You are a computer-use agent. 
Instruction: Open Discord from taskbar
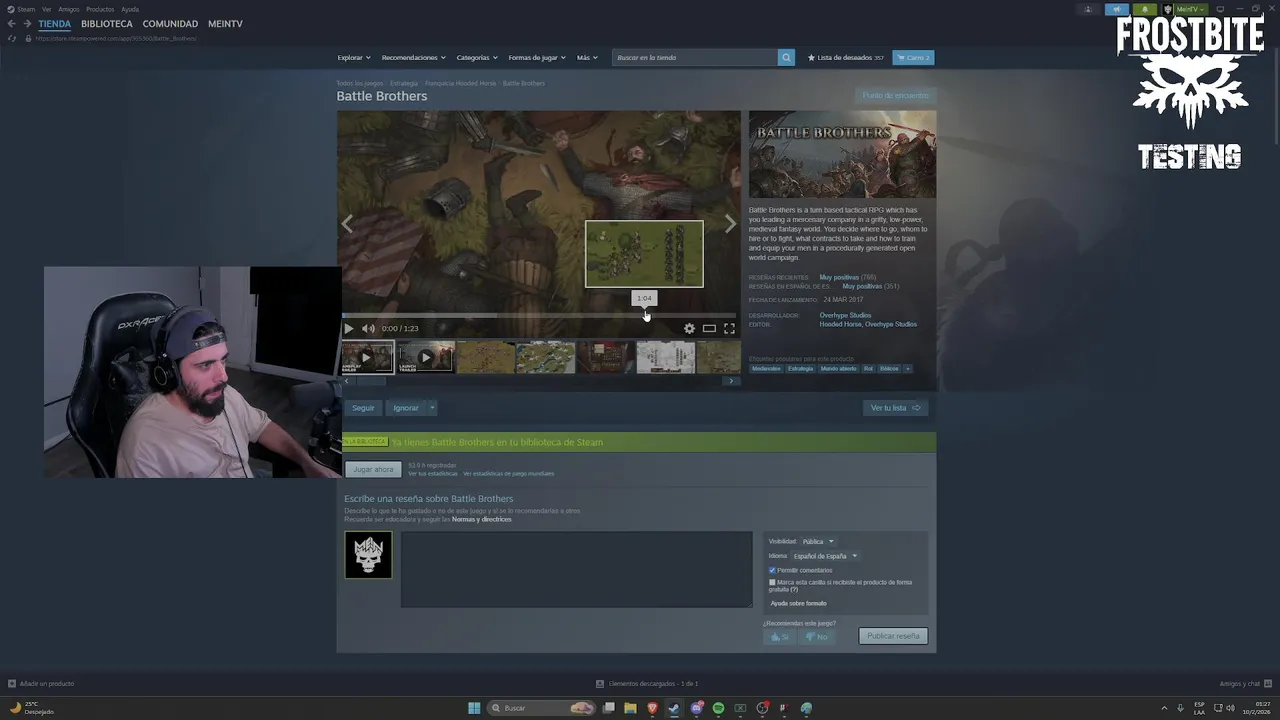pos(696,708)
